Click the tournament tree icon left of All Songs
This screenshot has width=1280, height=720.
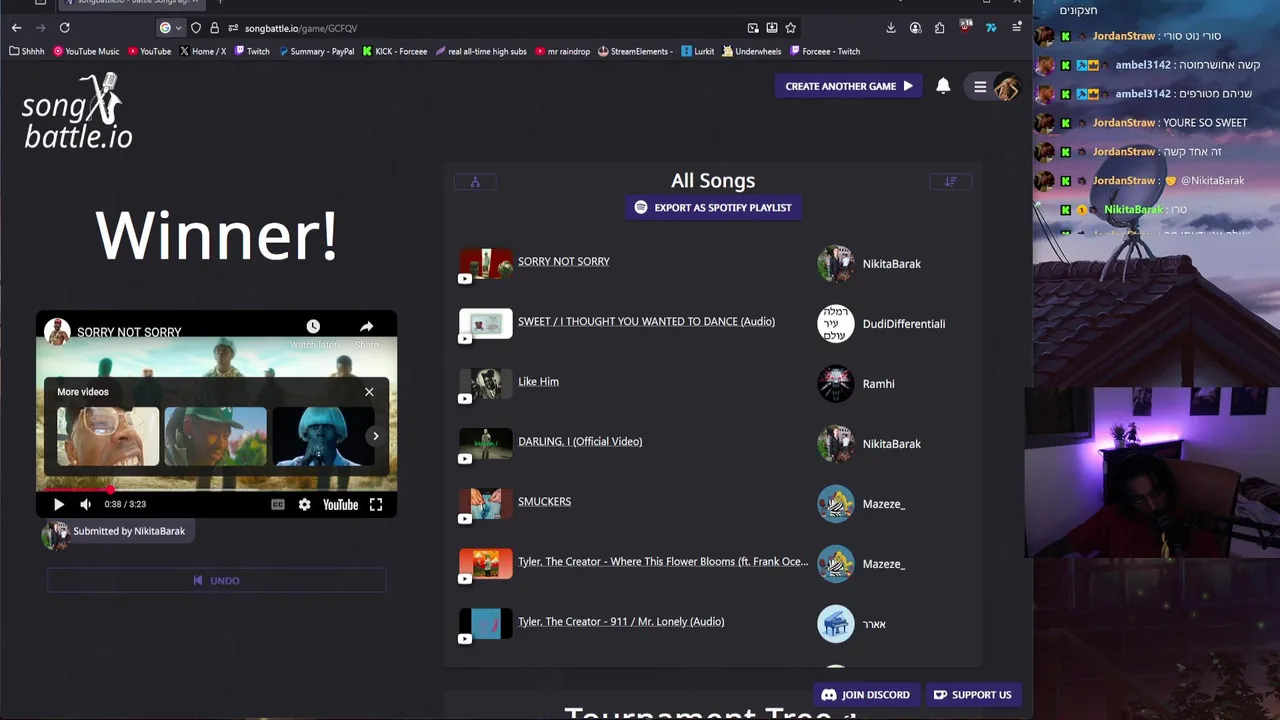click(x=475, y=182)
